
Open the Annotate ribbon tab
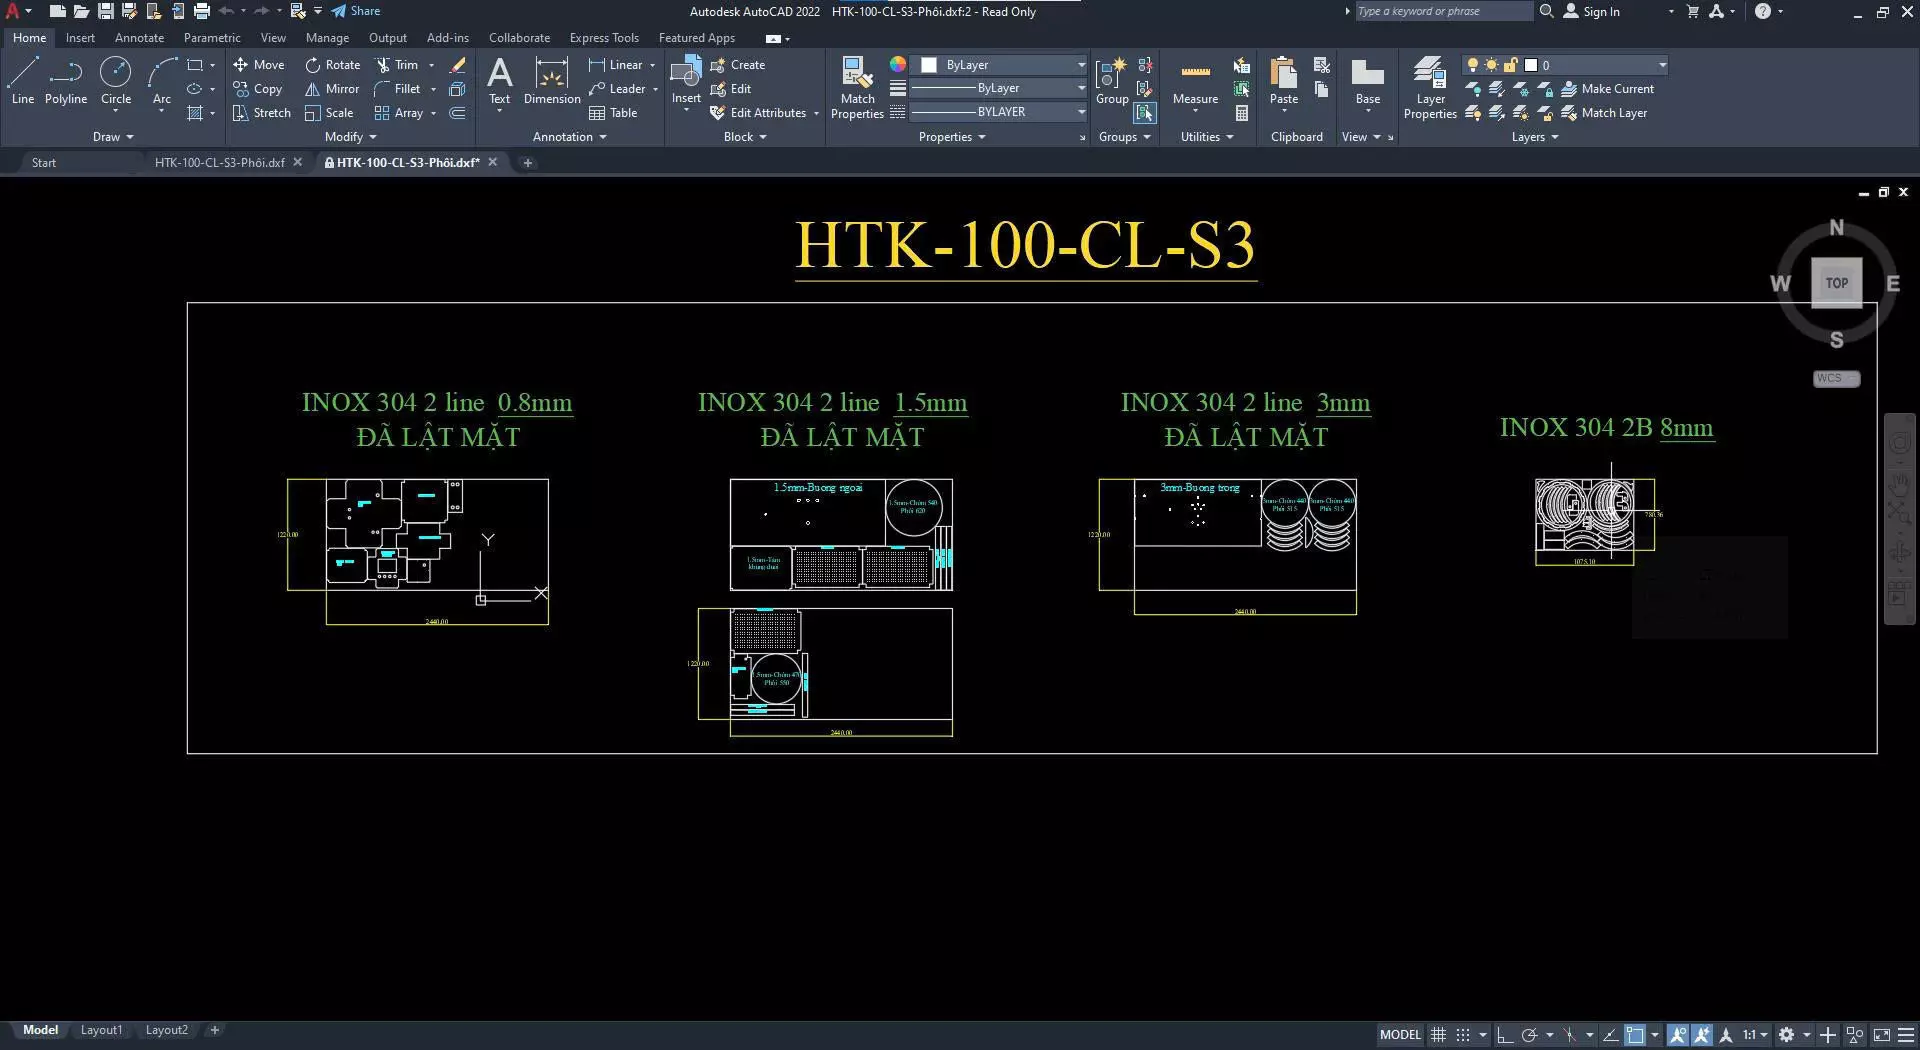[x=139, y=38]
